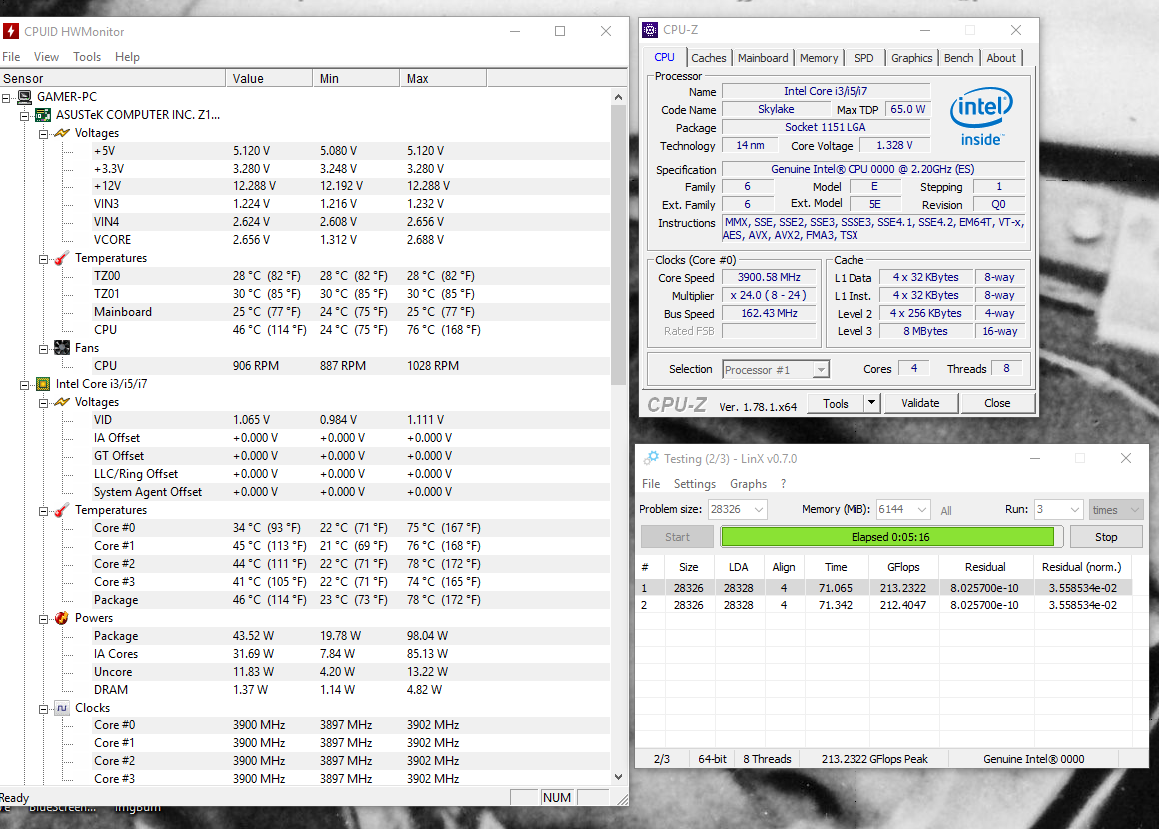Click the Core Speed 3900.58 MHz value

pos(769,277)
